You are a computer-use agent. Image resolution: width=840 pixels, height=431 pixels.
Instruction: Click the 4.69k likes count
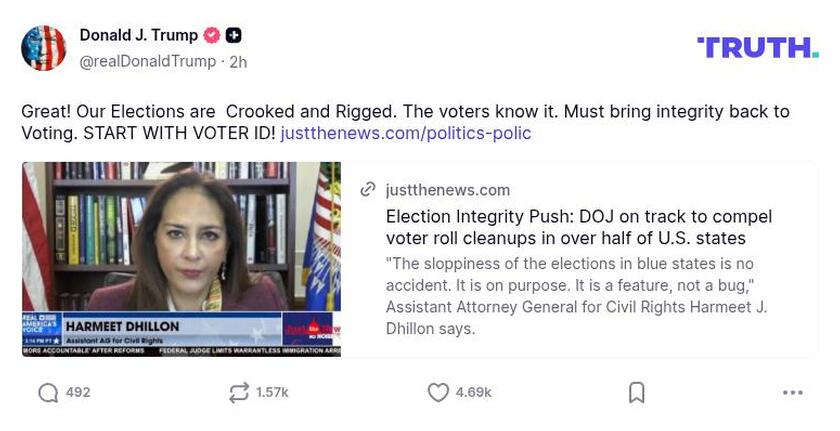click(x=473, y=393)
